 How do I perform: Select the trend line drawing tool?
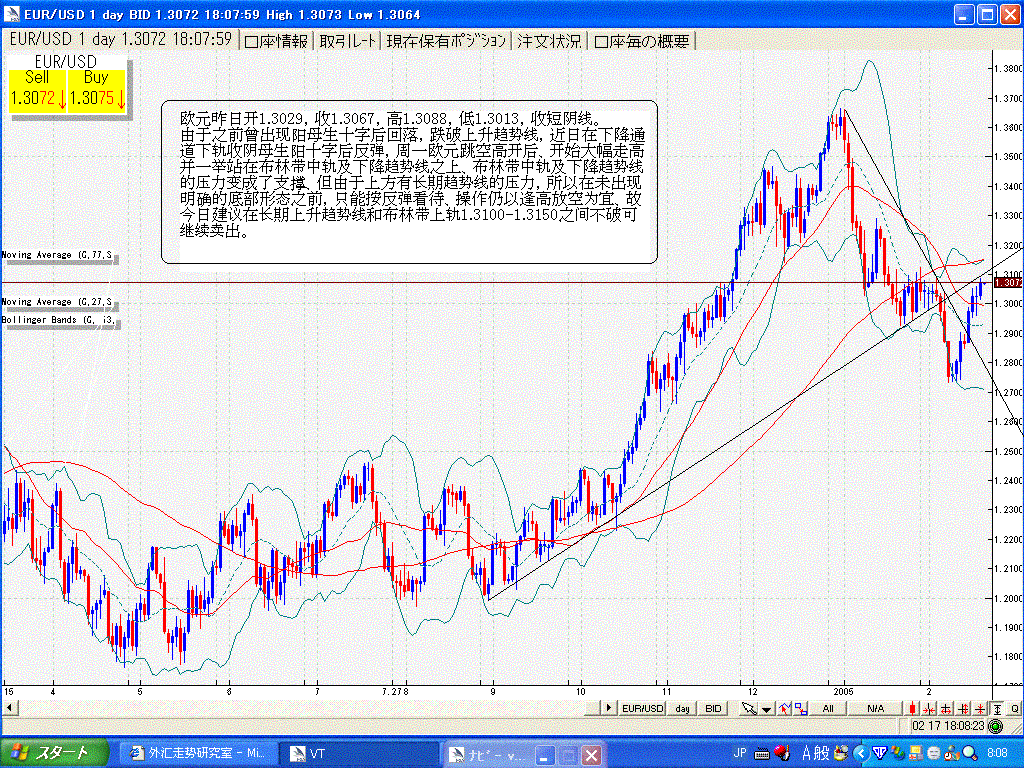(785, 709)
